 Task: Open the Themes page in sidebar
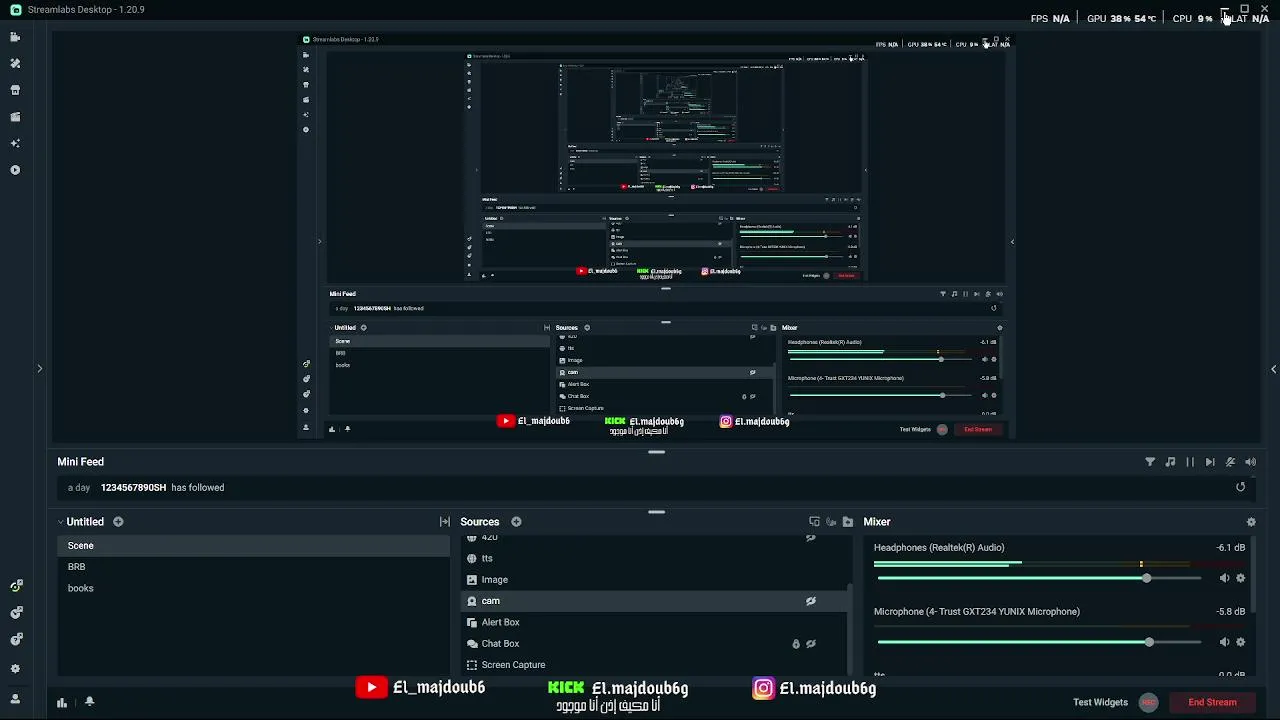15,63
